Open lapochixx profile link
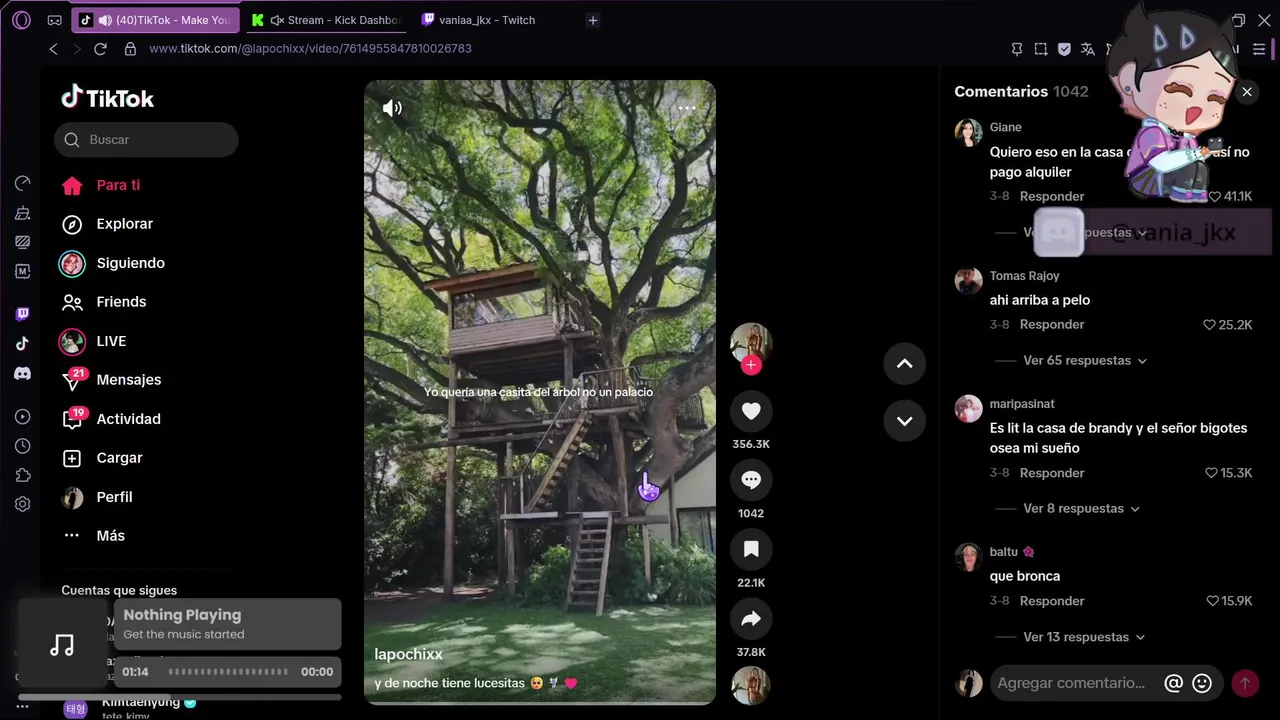This screenshot has width=1280, height=720. 408,654
